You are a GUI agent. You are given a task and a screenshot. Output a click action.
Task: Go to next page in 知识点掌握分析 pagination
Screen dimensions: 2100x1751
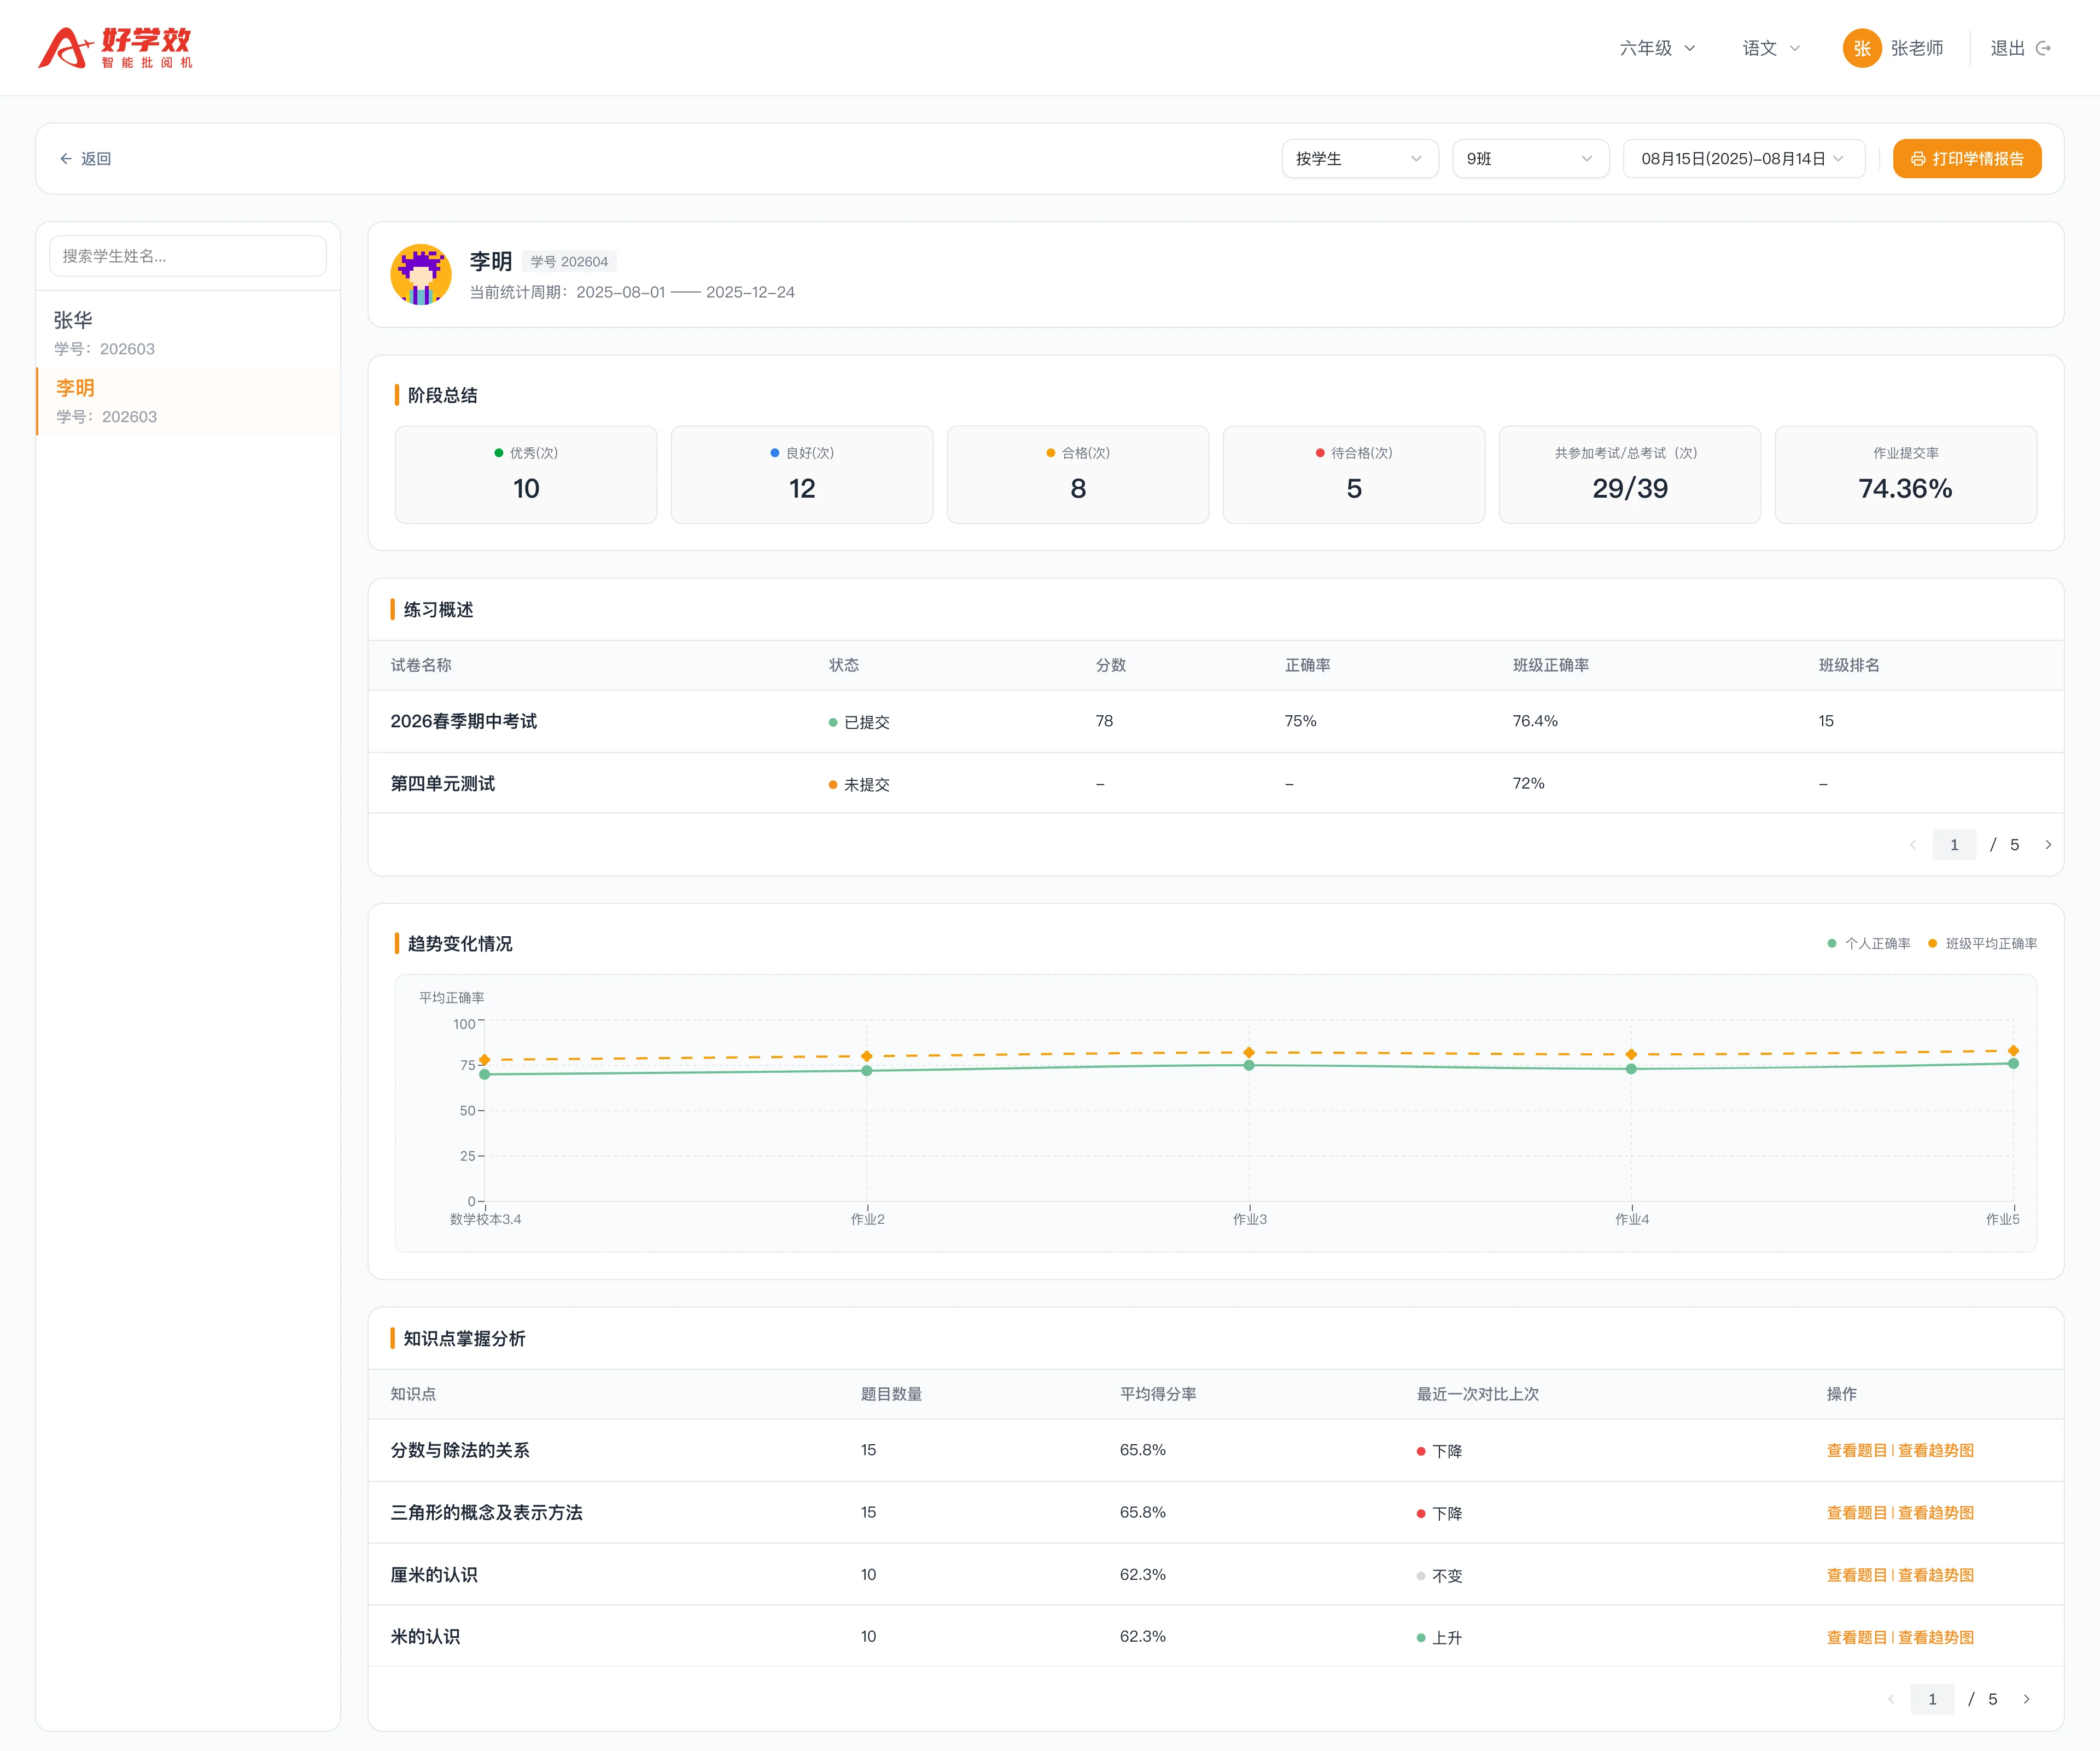point(2027,1699)
